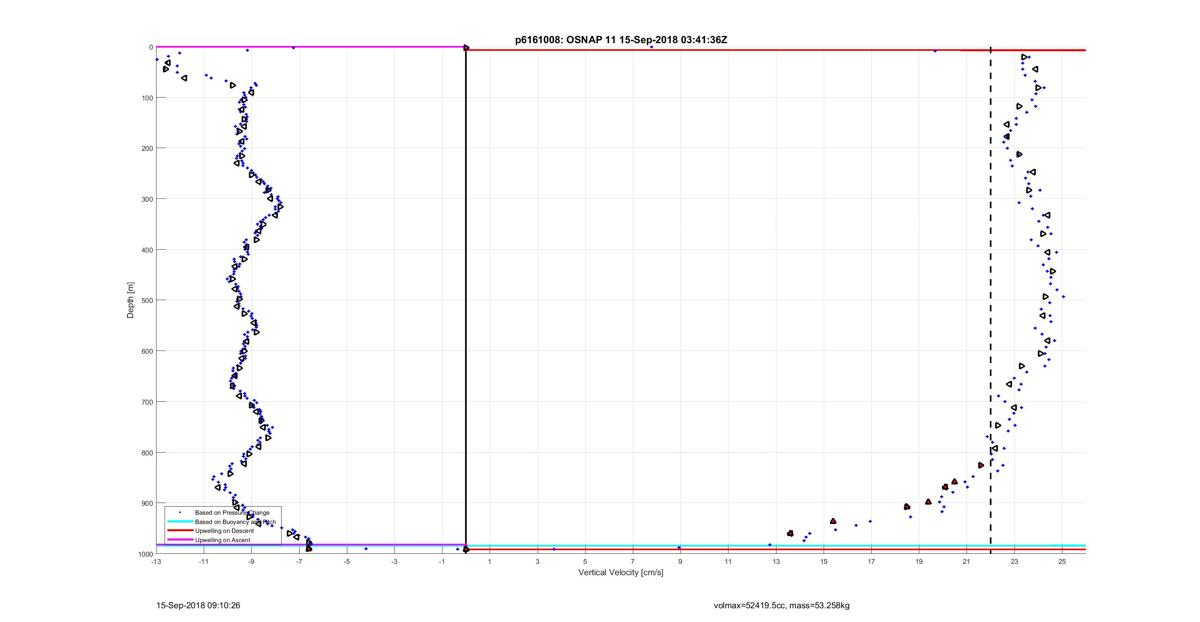Click the velocity axis tick label '5'
Viewport: 1200px width, 622px height.
(x=585, y=562)
